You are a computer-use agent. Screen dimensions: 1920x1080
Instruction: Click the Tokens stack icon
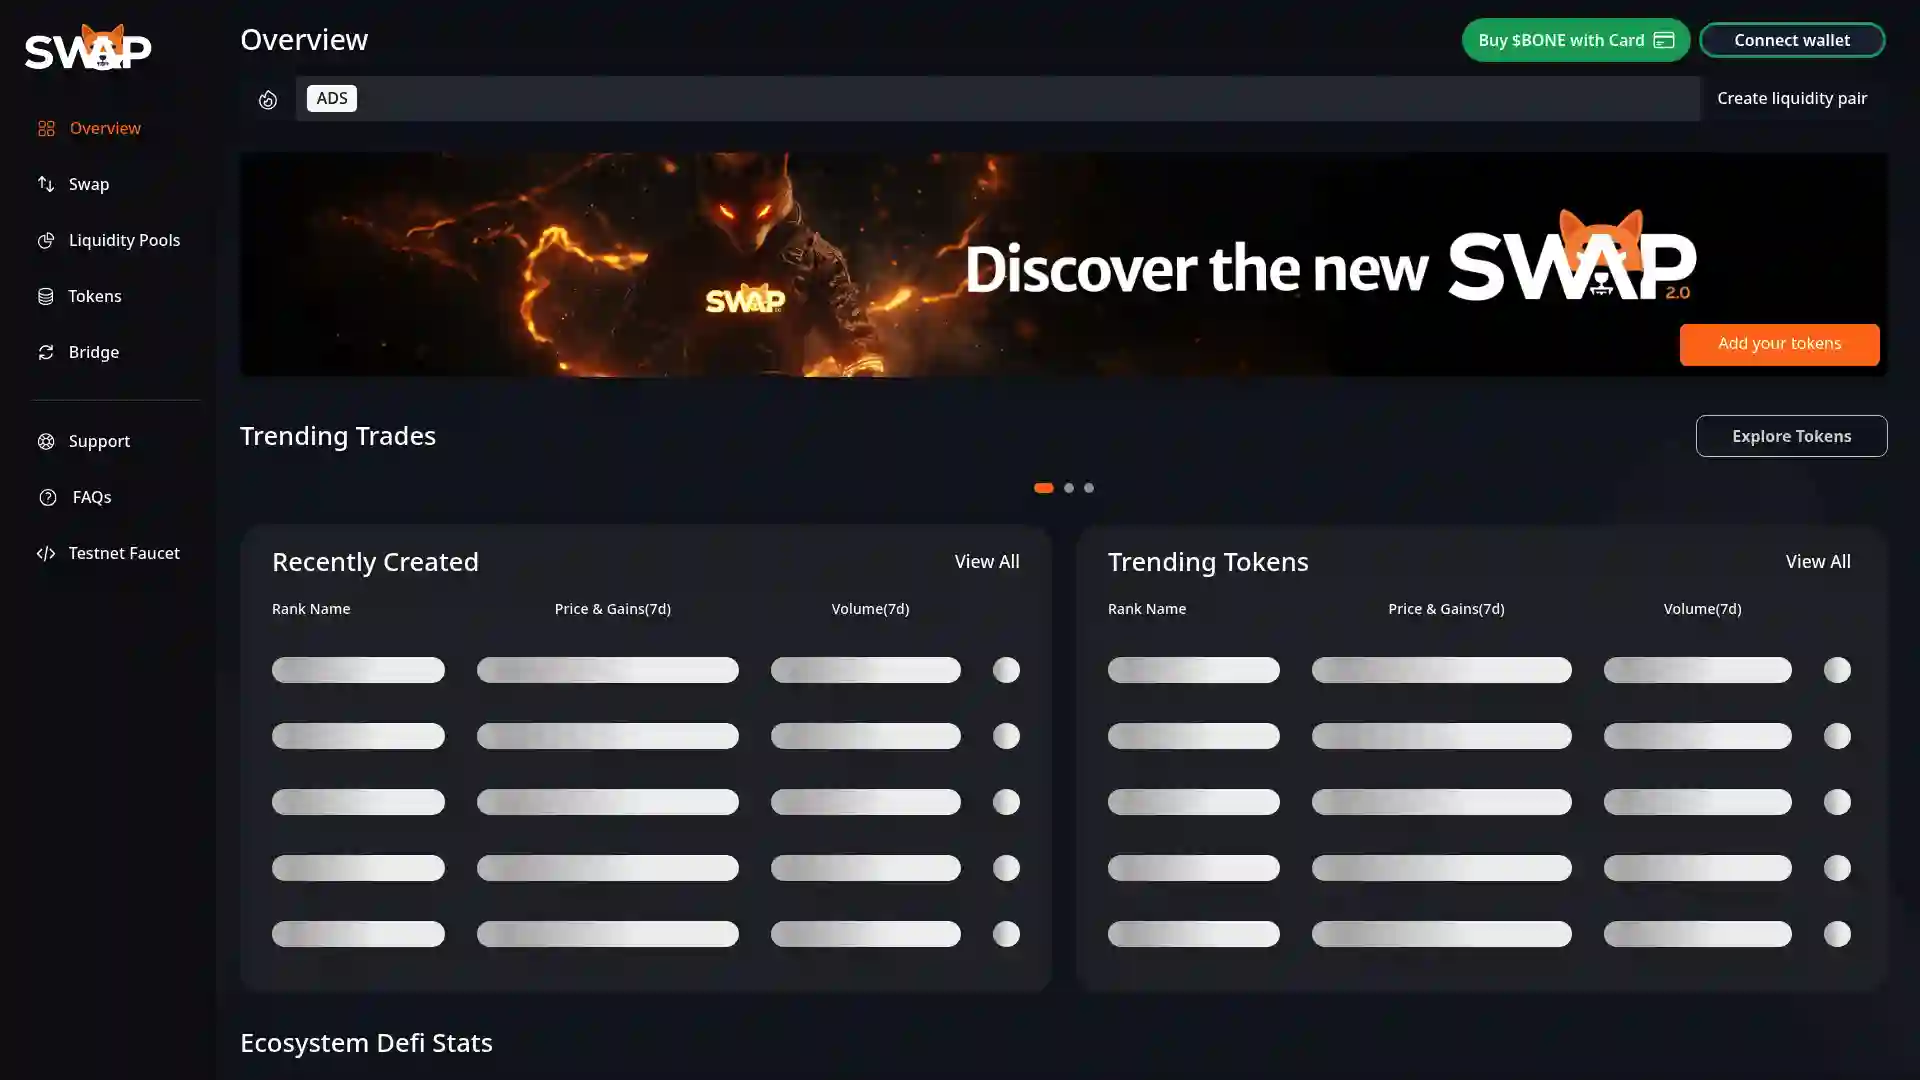pos(46,297)
